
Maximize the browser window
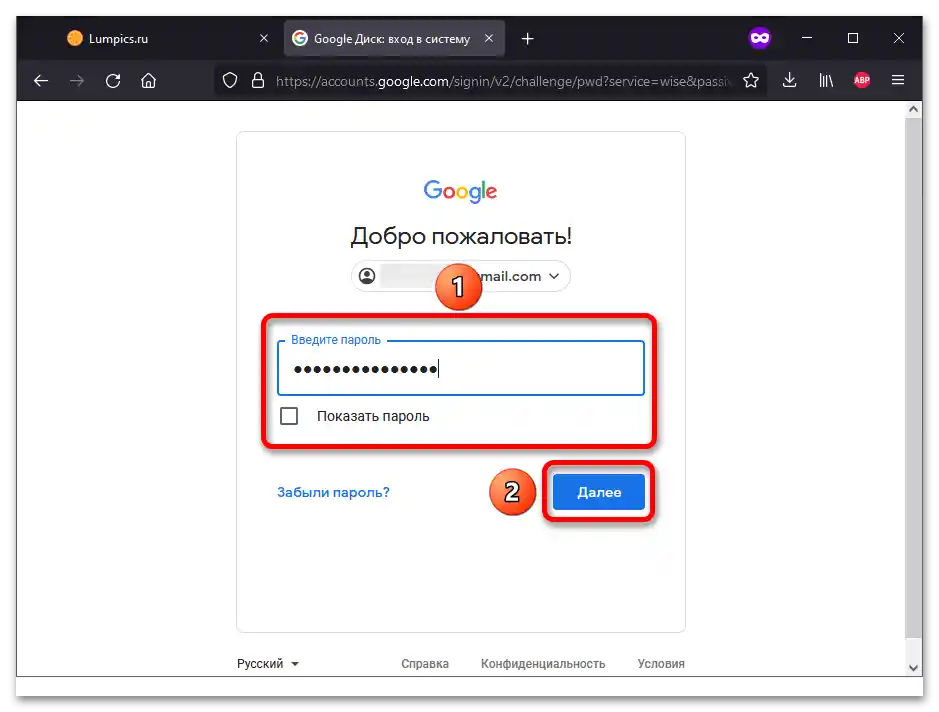pos(853,38)
